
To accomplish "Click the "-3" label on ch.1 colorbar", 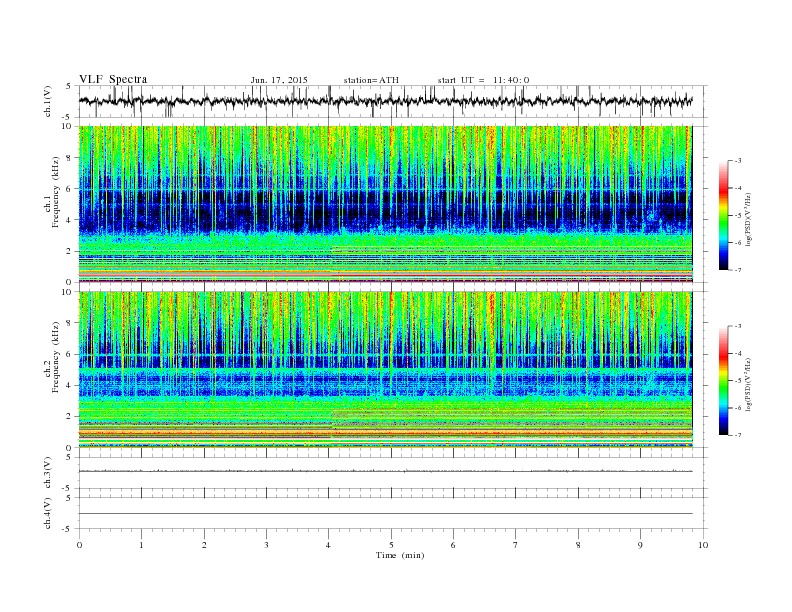I will (x=737, y=161).
